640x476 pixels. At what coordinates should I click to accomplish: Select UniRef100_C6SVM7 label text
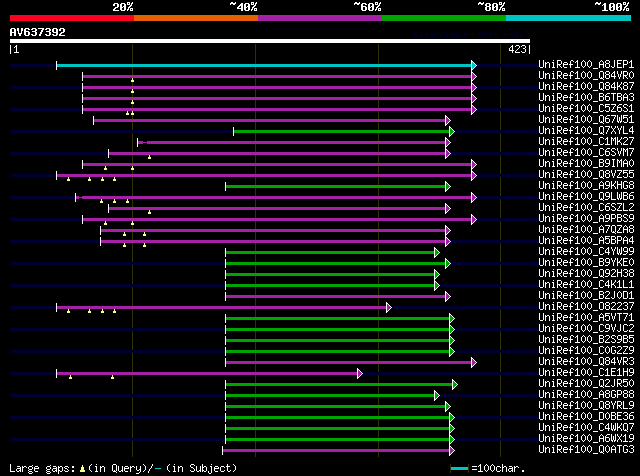[586, 153]
